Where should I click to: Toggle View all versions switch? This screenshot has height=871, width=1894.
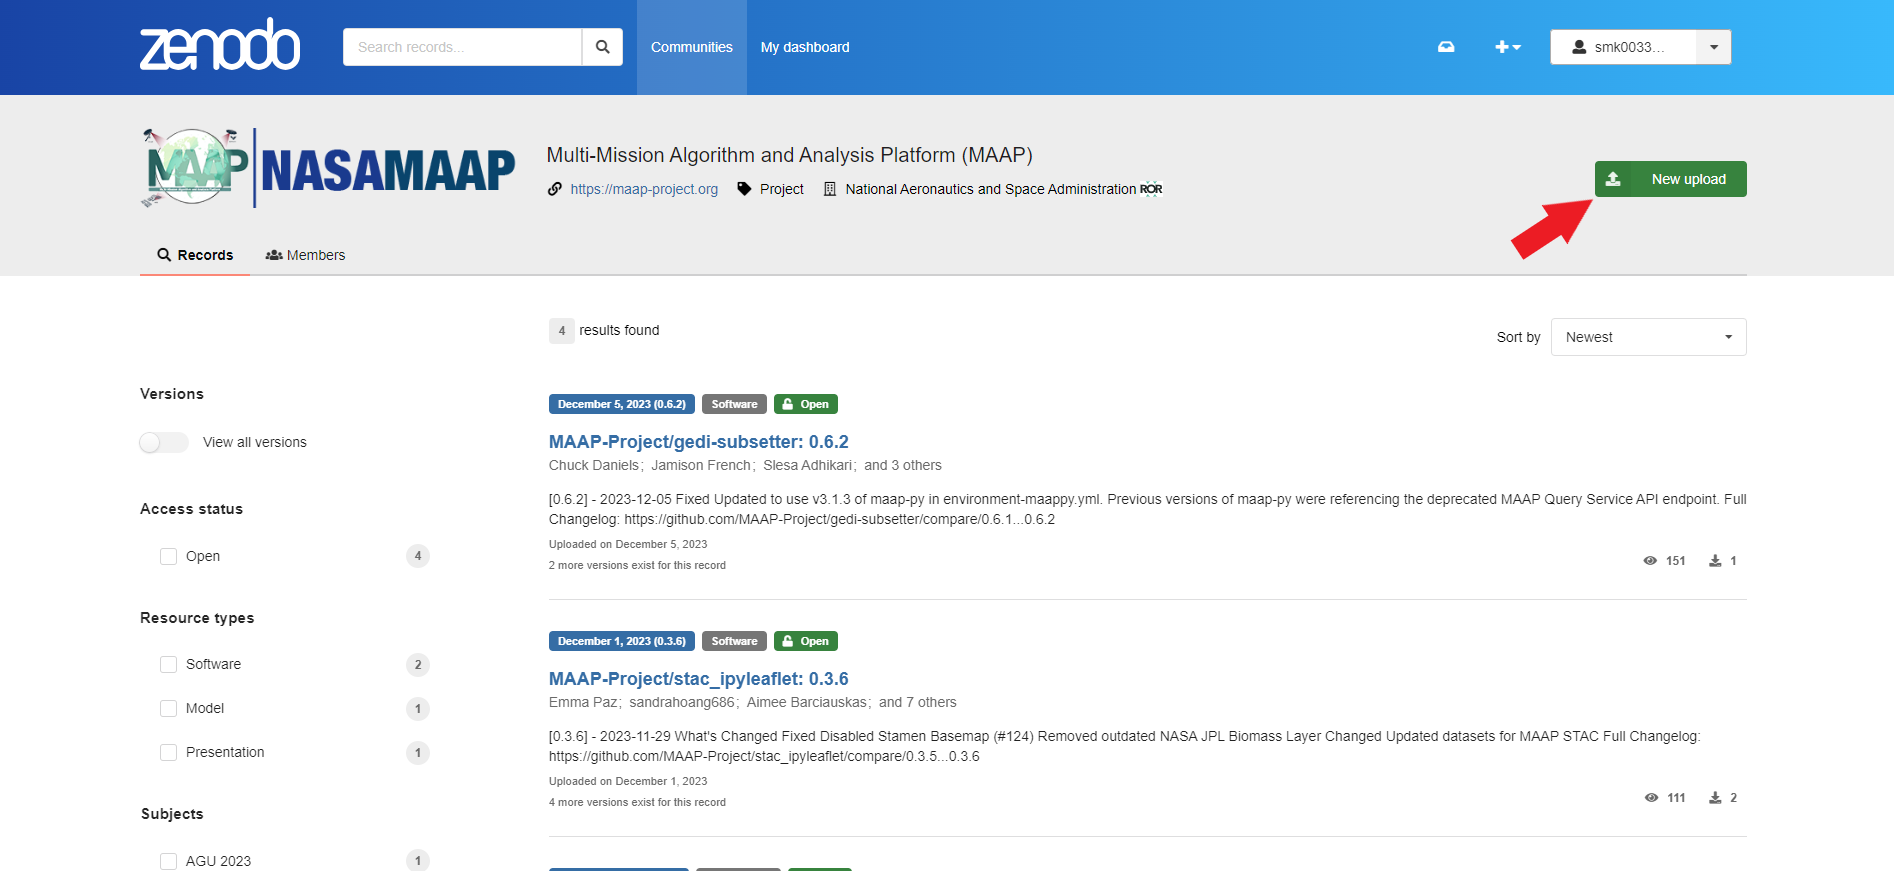[x=164, y=442]
